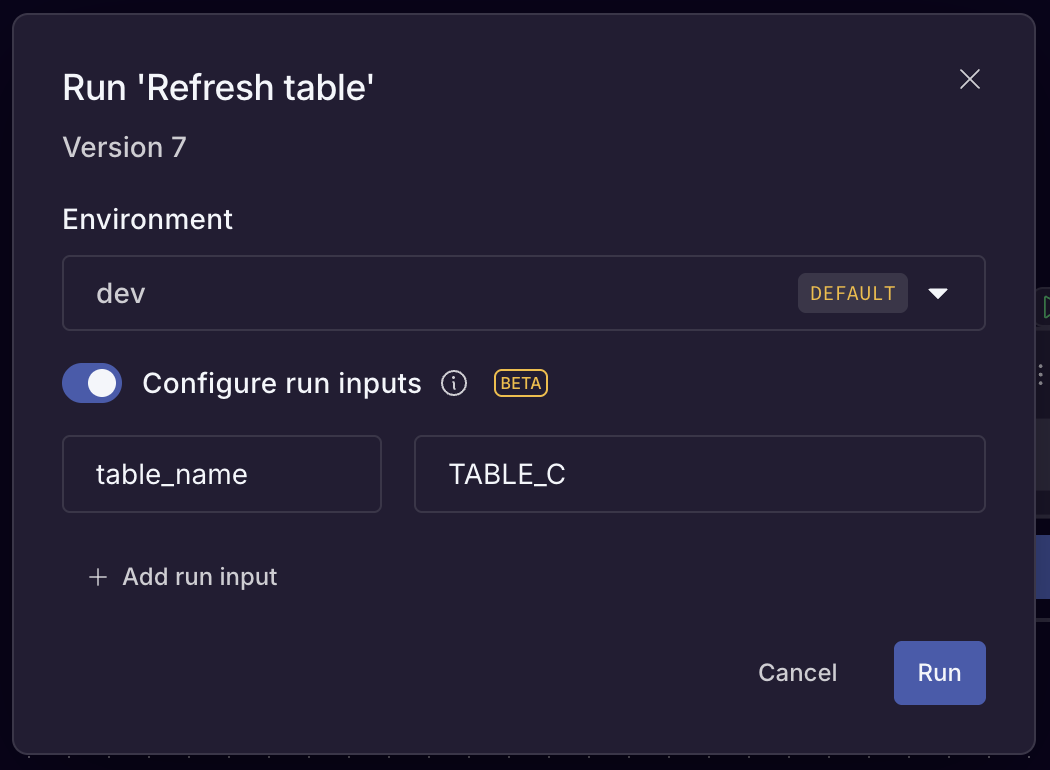Open the dev environment selector
The height and width of the screenshot is (770, 1050).
click(450, 293)
